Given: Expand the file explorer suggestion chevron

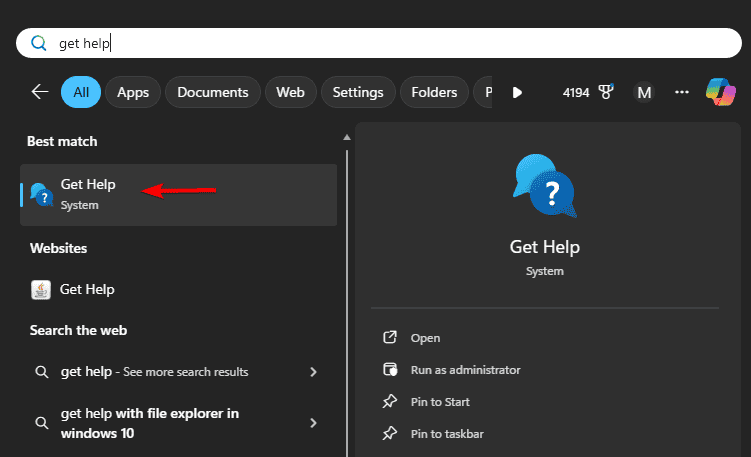Looking at the screenshot, I should pos(313,423).
